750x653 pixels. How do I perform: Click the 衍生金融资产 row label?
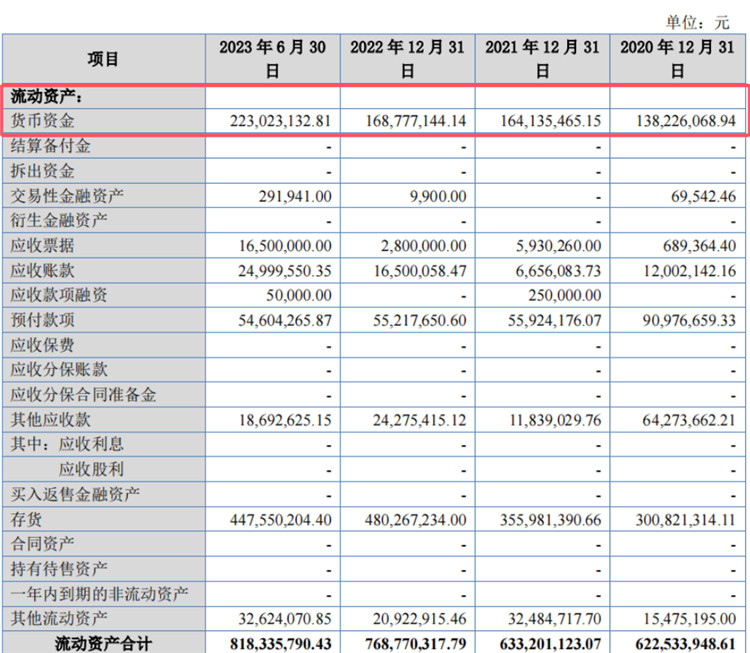[58, 221]
